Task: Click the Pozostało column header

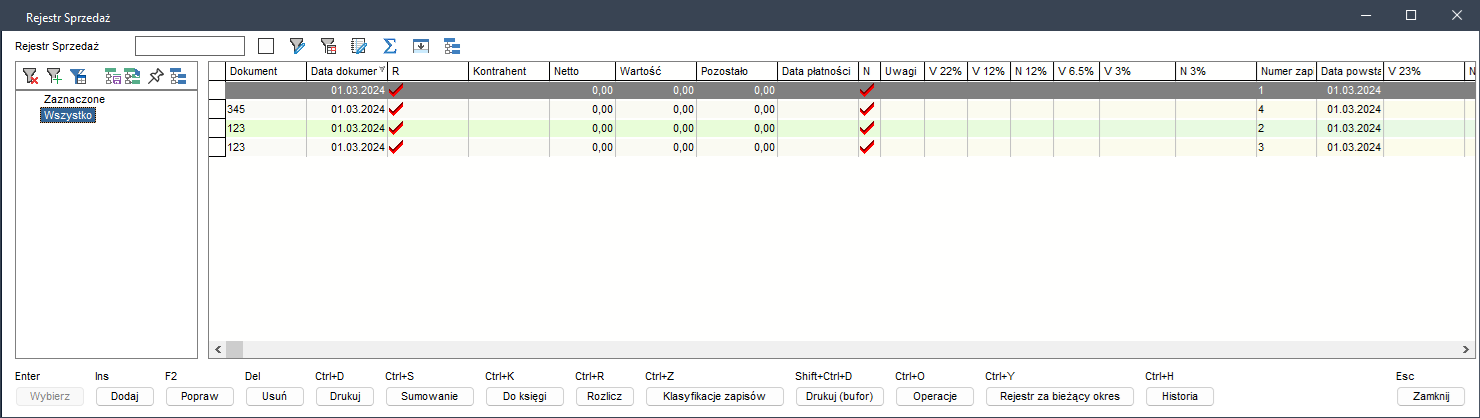Action: (x=737, y=71)
